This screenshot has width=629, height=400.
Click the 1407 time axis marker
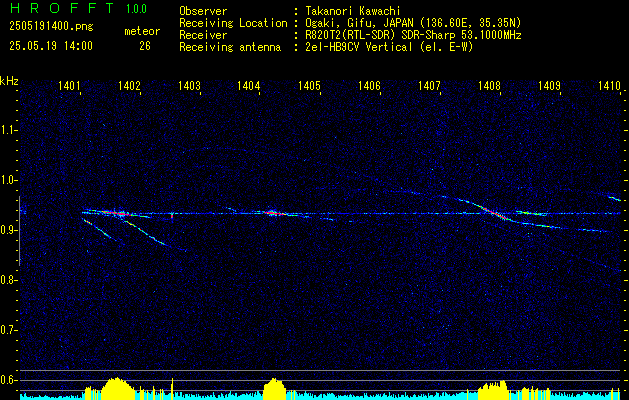[429, 85]
